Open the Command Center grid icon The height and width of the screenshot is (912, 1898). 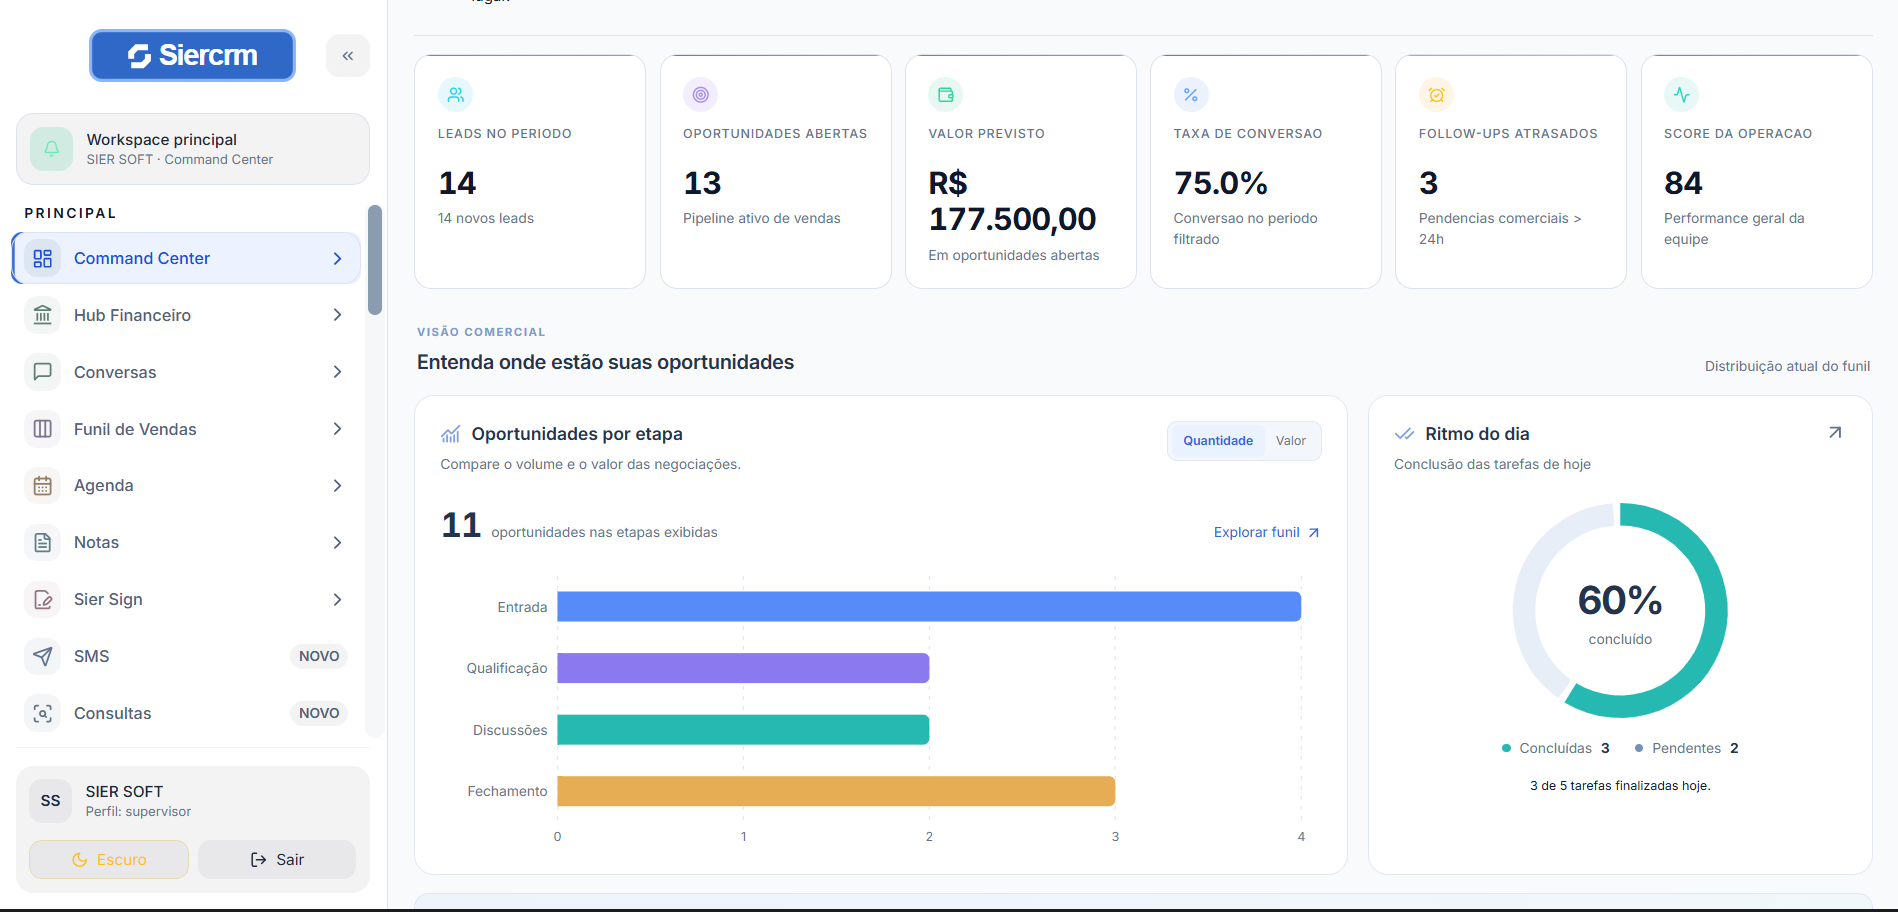tap(42, 258)
